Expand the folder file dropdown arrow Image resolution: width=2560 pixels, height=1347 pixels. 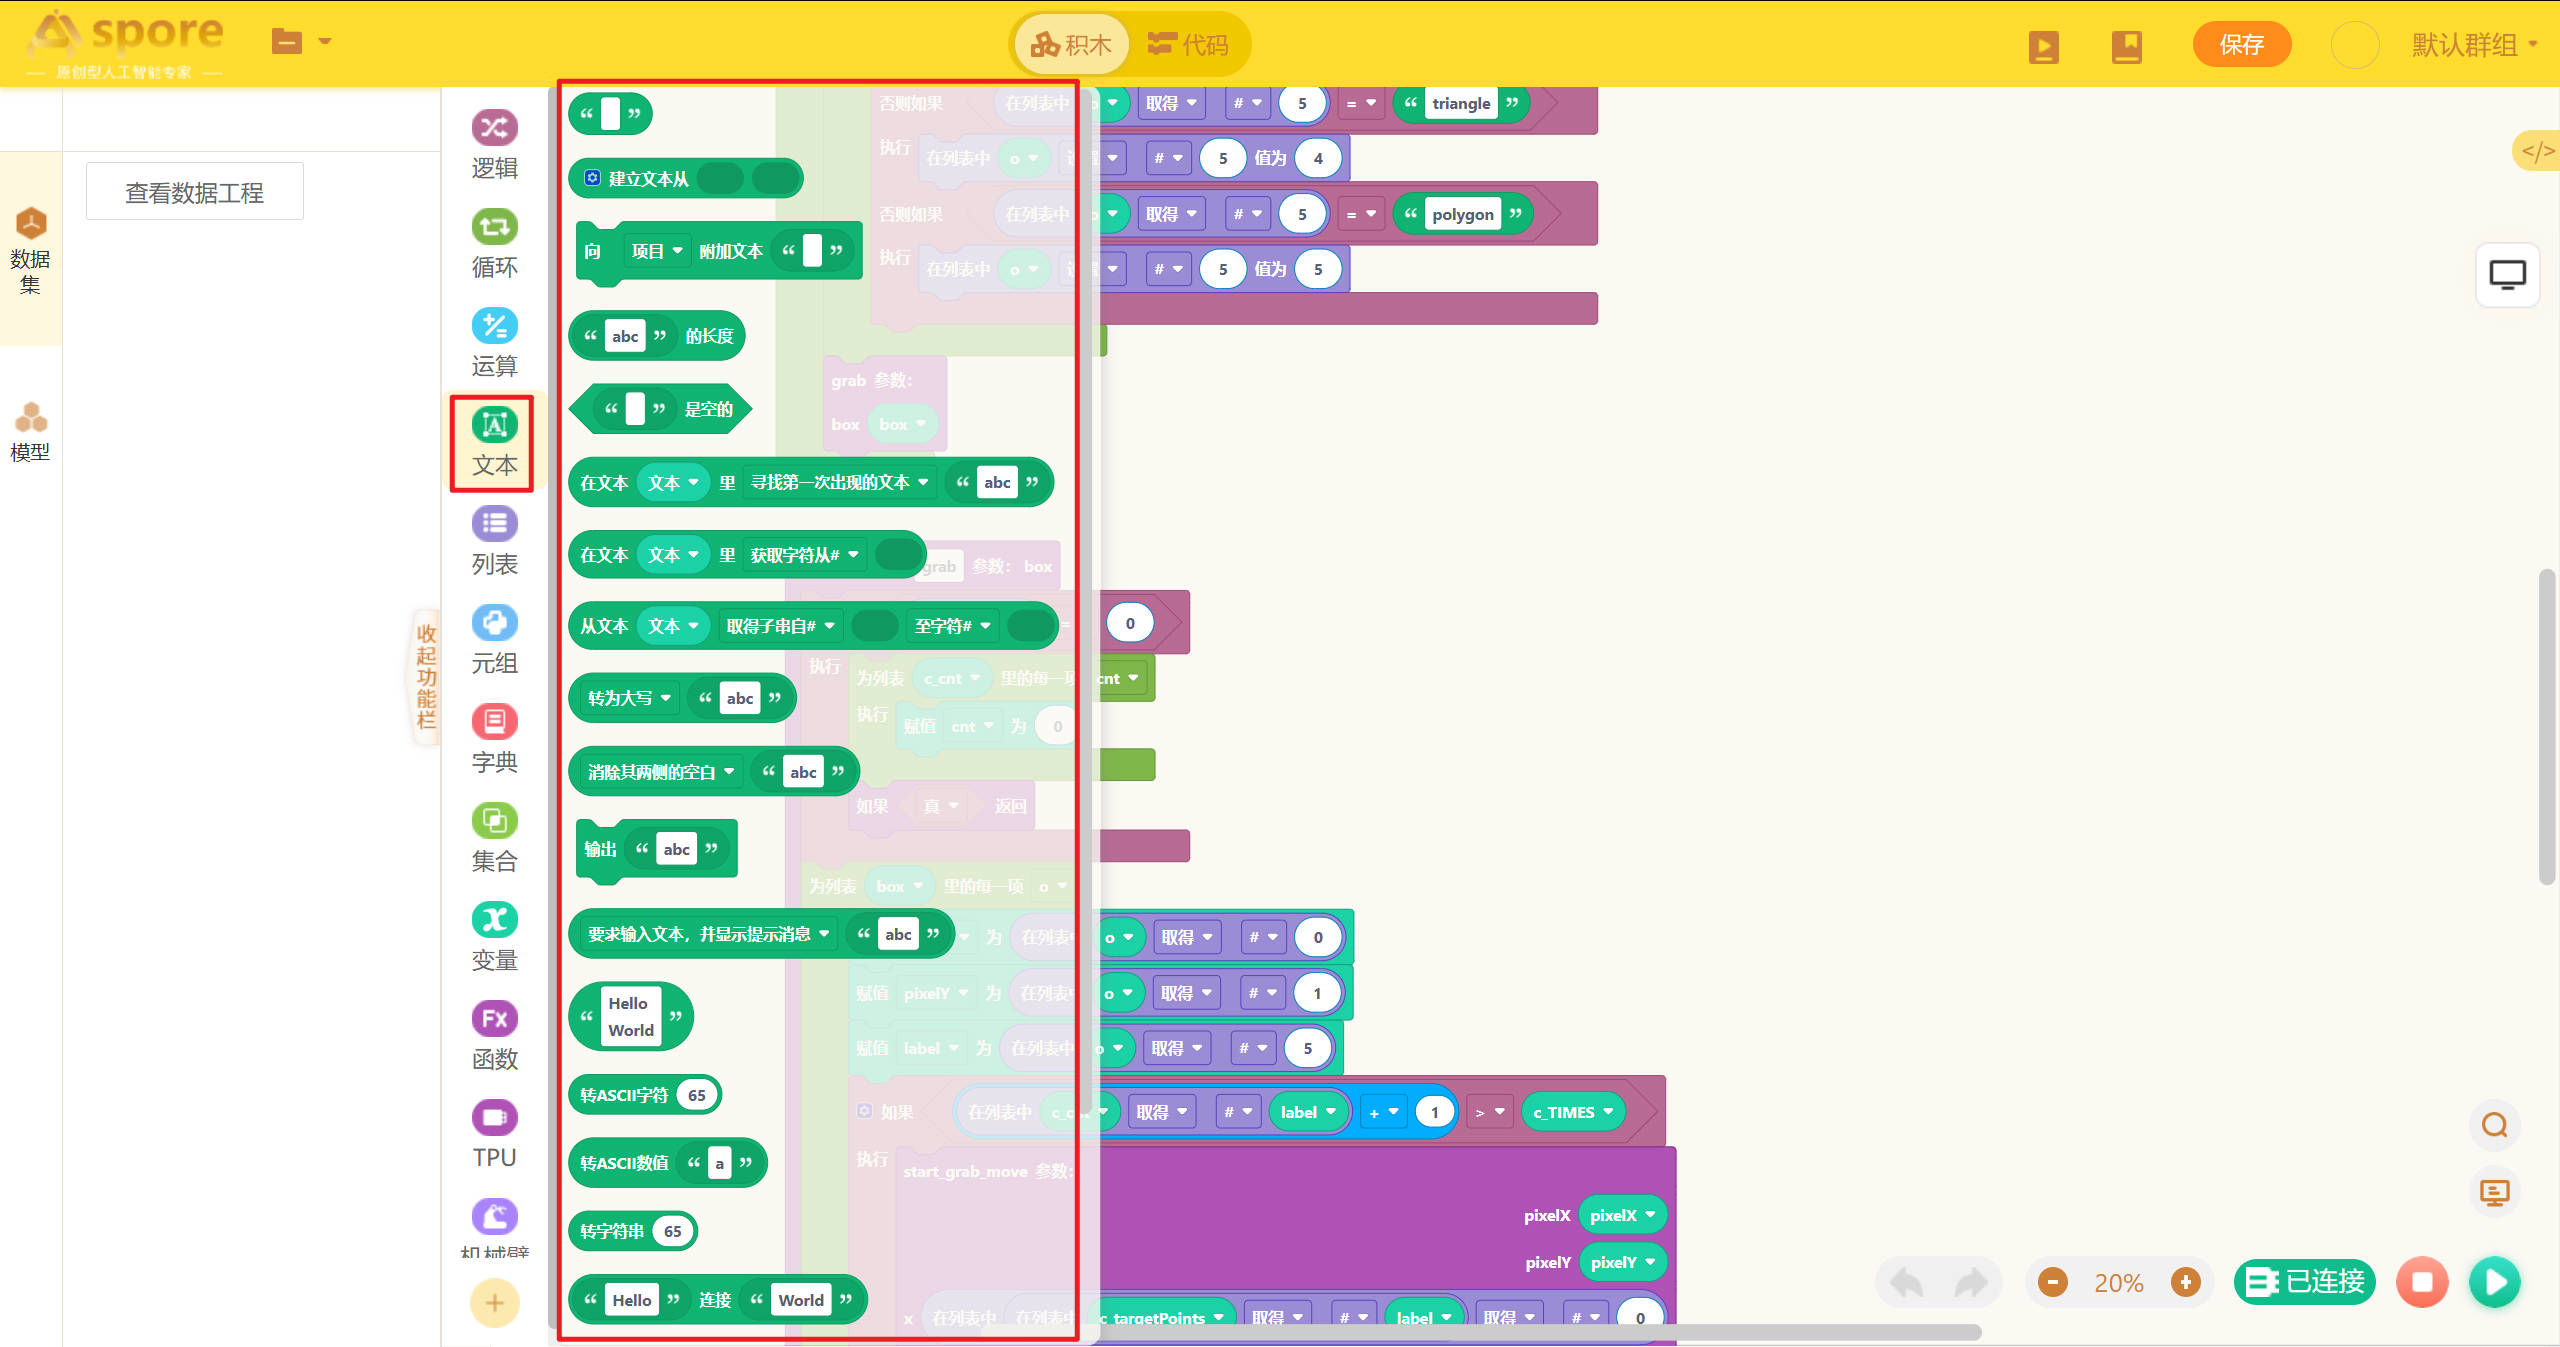(x=324, y=41)
